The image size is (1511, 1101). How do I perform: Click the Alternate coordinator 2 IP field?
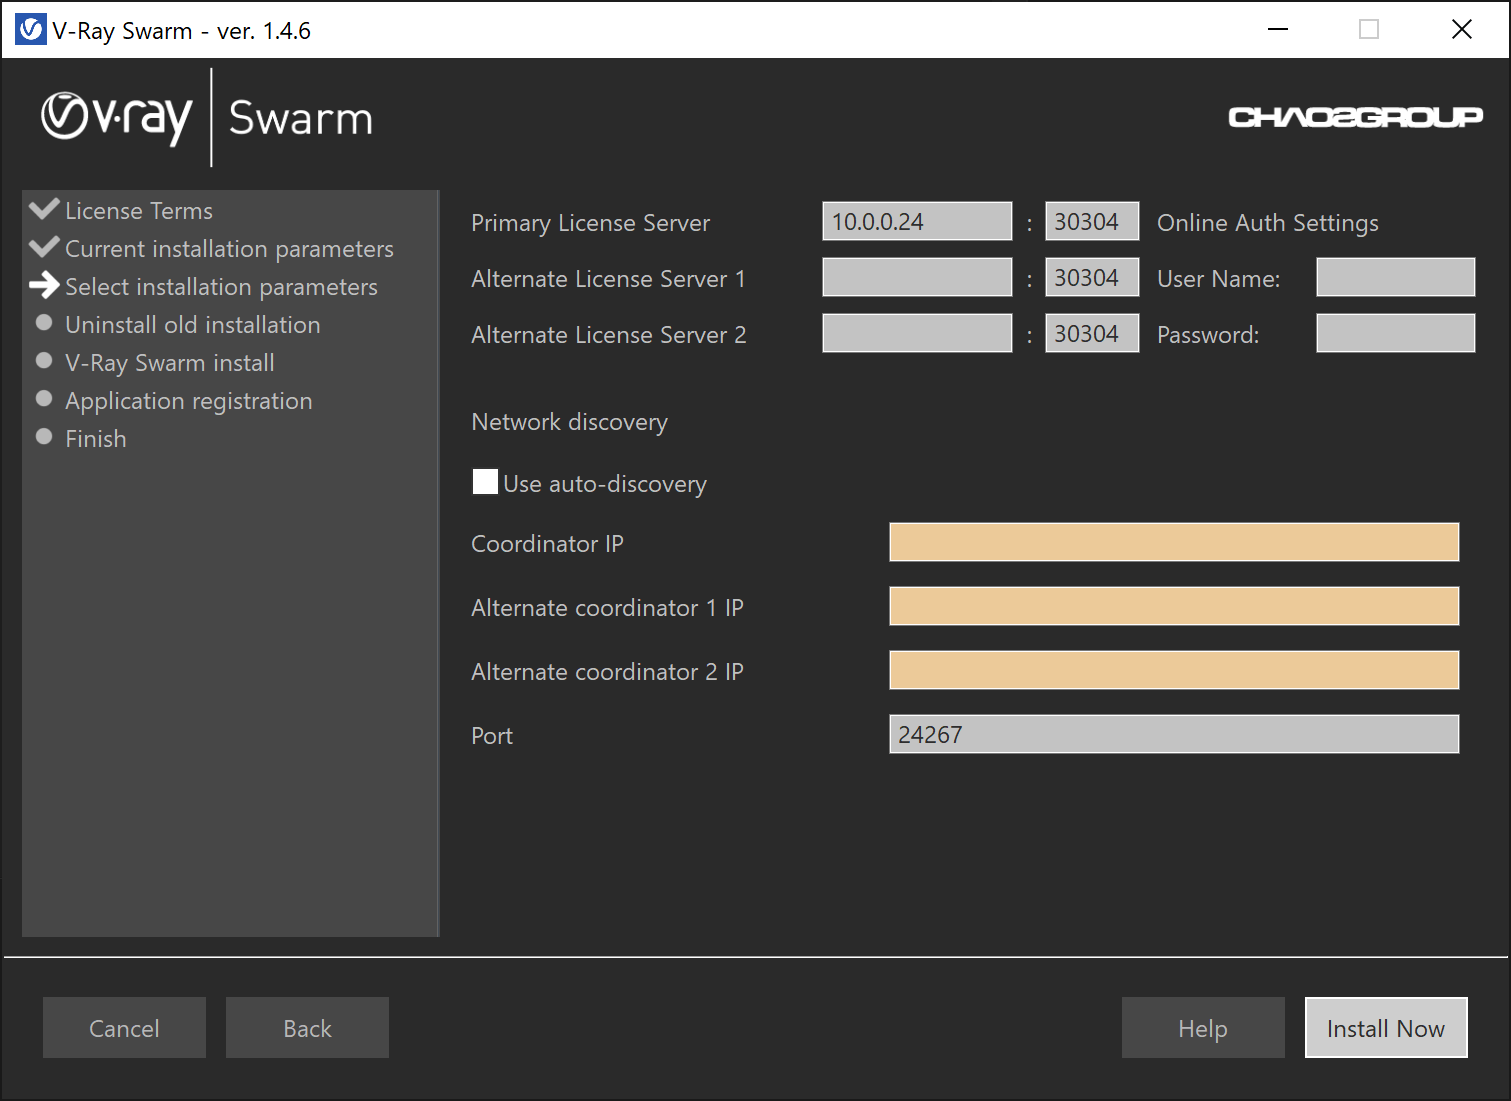click(1174, 670)
